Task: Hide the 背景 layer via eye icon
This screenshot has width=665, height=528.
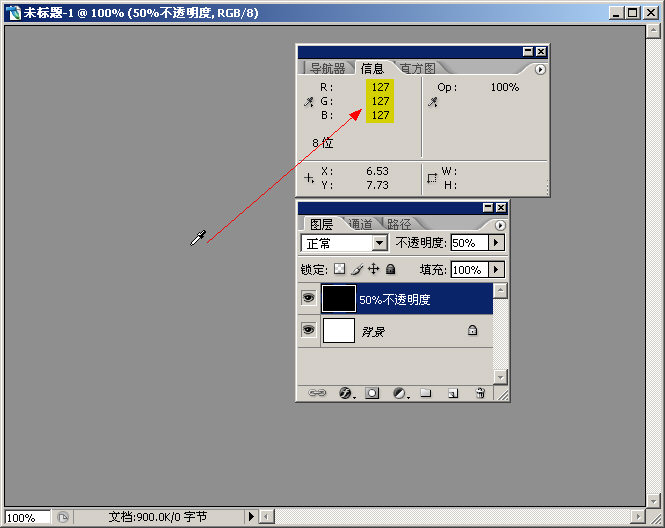Action: [309, 330]
